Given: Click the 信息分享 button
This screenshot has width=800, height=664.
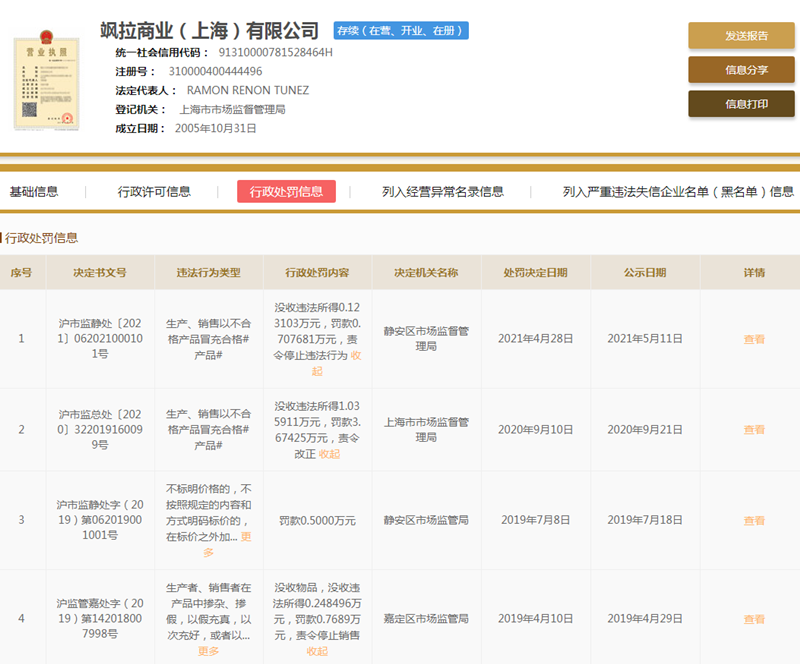Looking at the screenshot, I should pos(741,70).
